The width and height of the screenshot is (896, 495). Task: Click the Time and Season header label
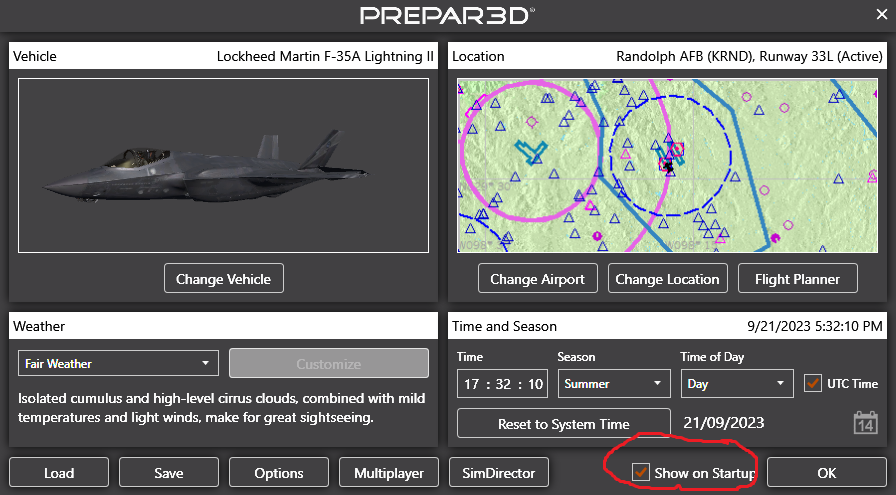click(504, 326)
